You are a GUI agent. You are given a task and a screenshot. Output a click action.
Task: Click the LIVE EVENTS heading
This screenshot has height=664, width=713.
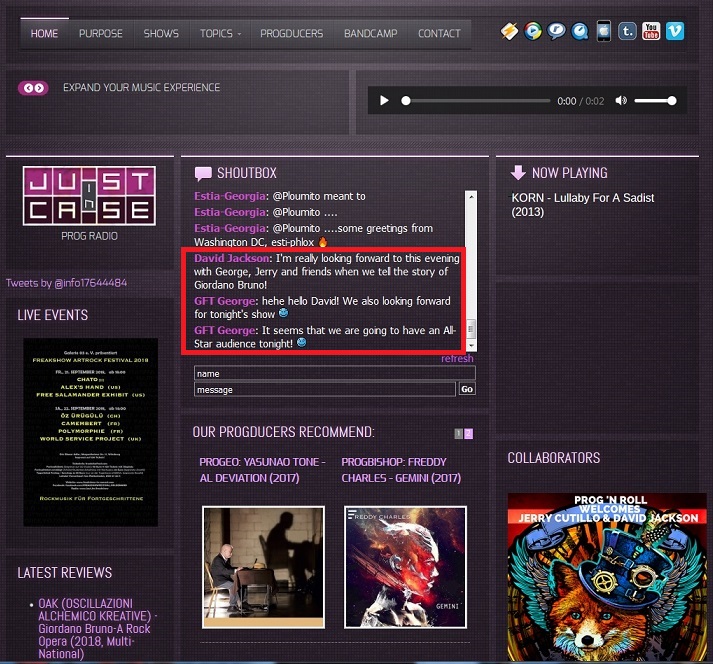(x=53, y=315)
